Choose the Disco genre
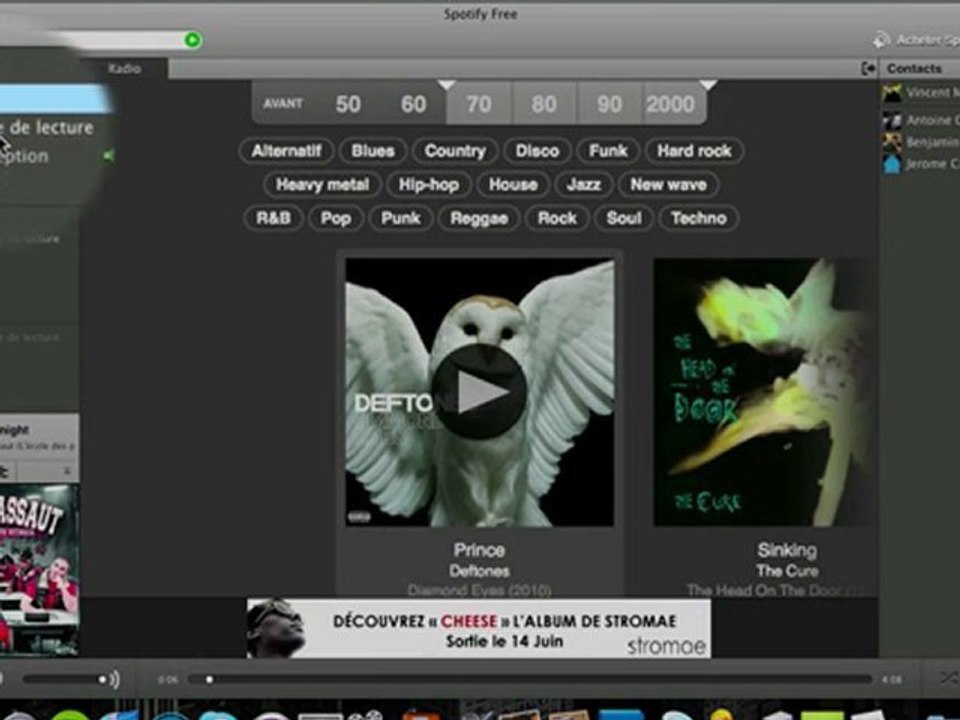 tap(537, 151)
